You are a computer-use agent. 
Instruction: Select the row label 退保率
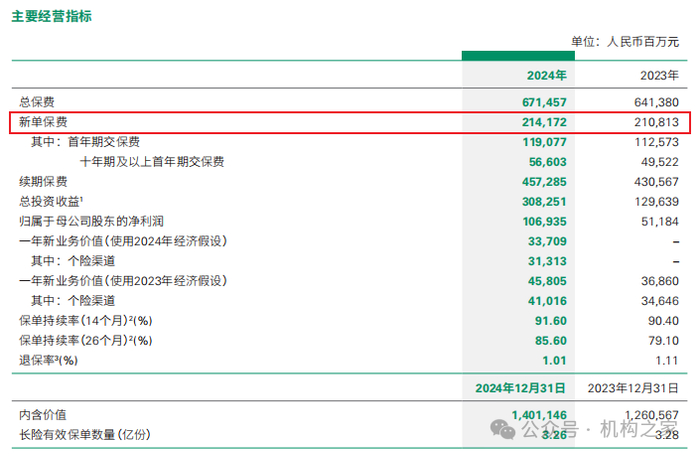(48, 360)
